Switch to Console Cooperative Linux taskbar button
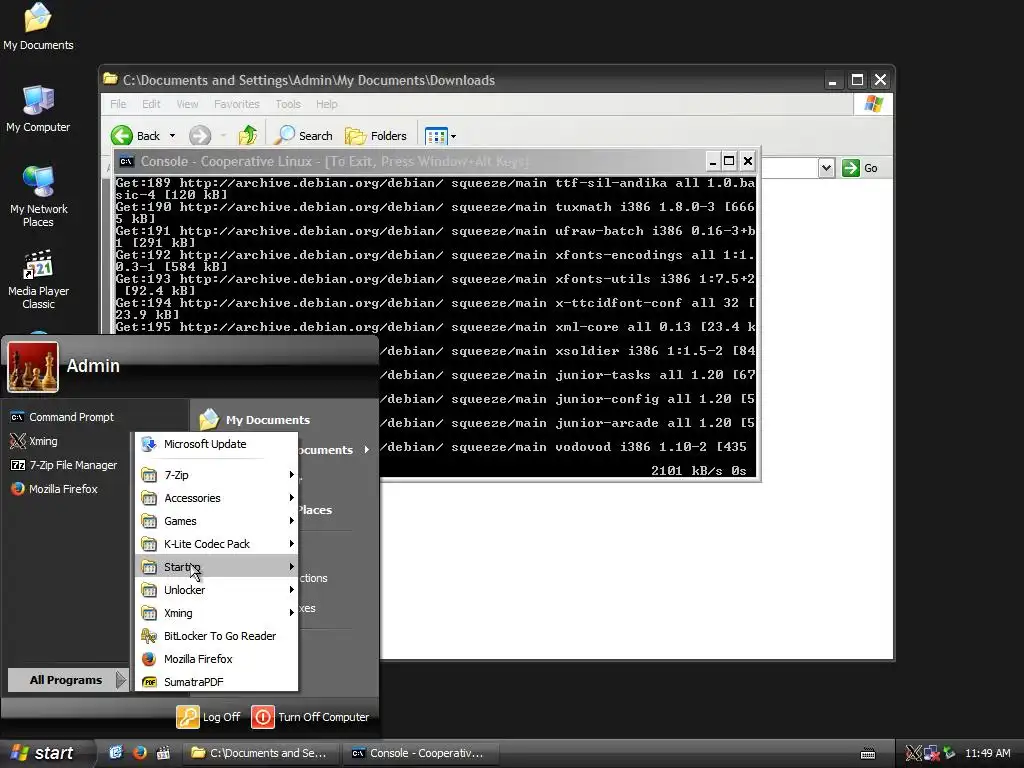 click(422, 753)
